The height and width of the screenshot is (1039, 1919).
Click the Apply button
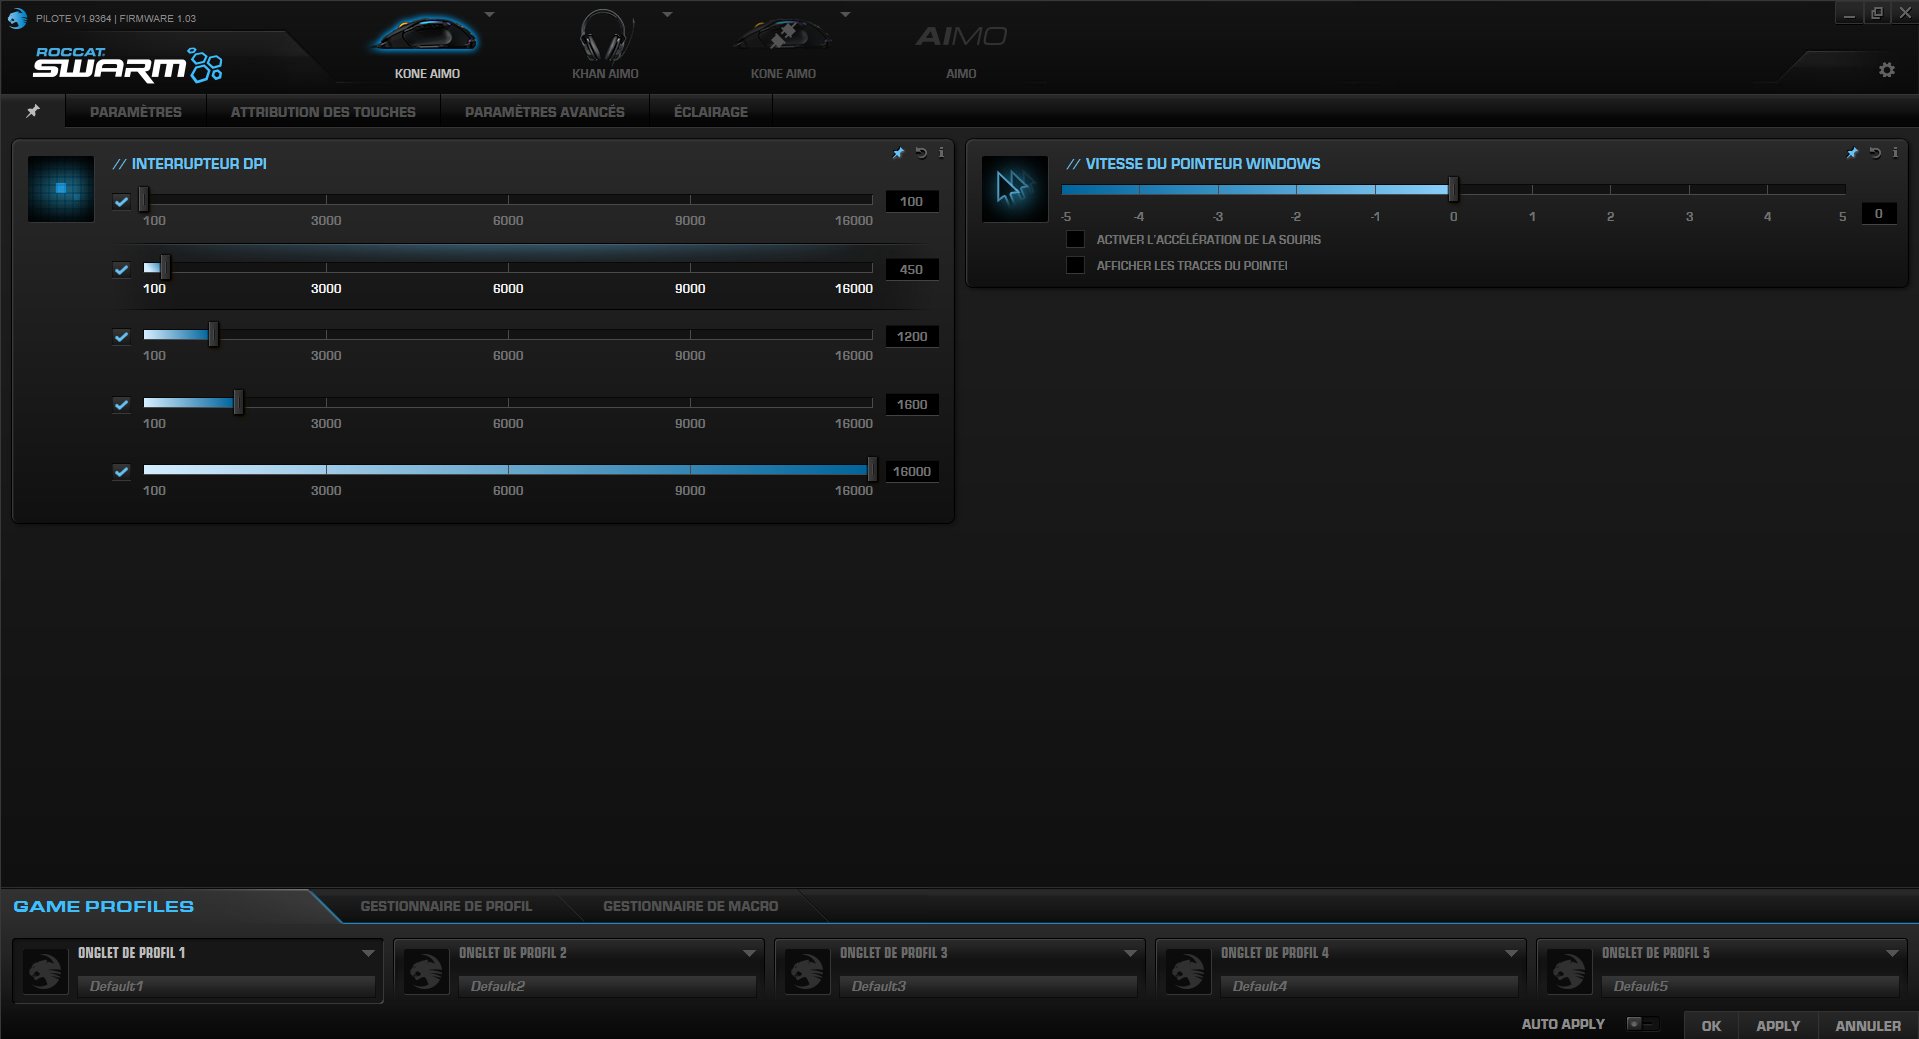pyautogui.click(x=1777, y=1025)
